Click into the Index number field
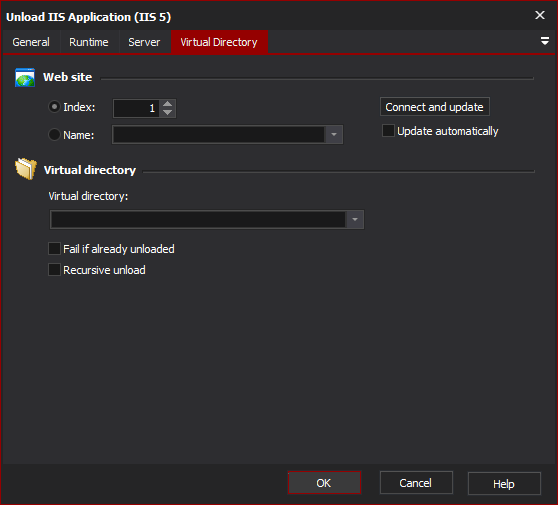This screenshot has height=505, width=558. coord(136,108)
